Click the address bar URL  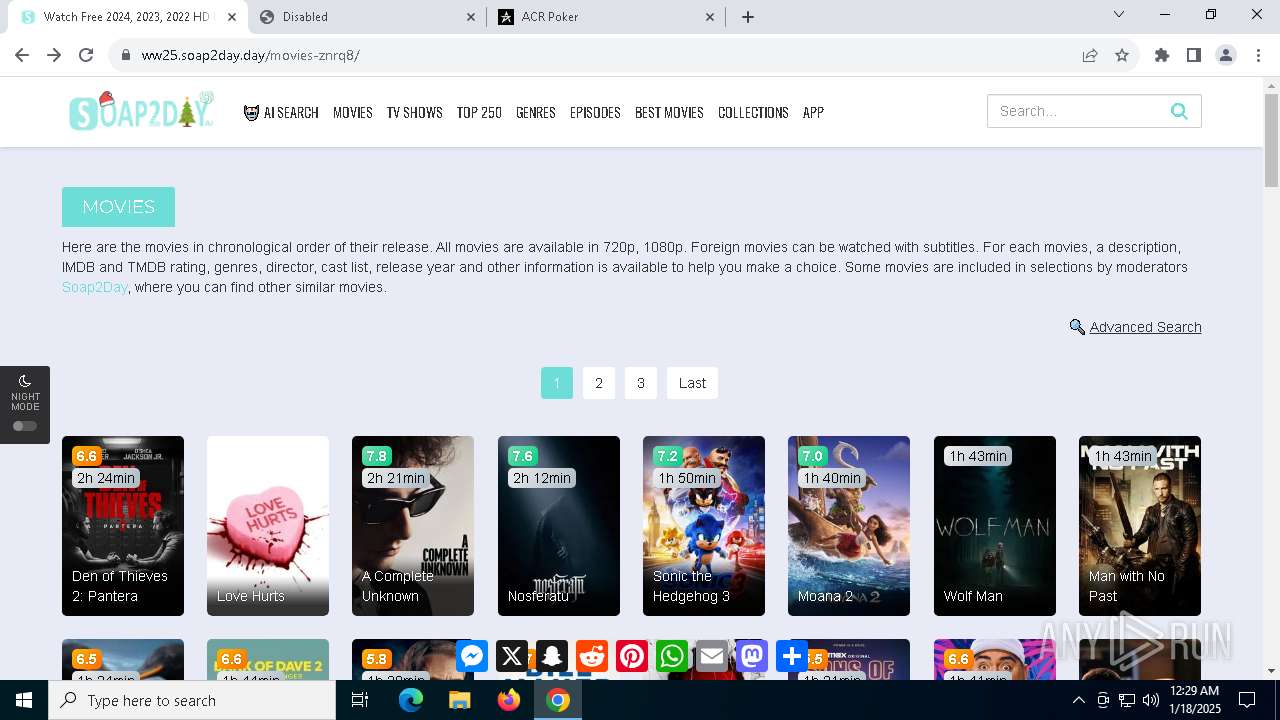[250, 55]
